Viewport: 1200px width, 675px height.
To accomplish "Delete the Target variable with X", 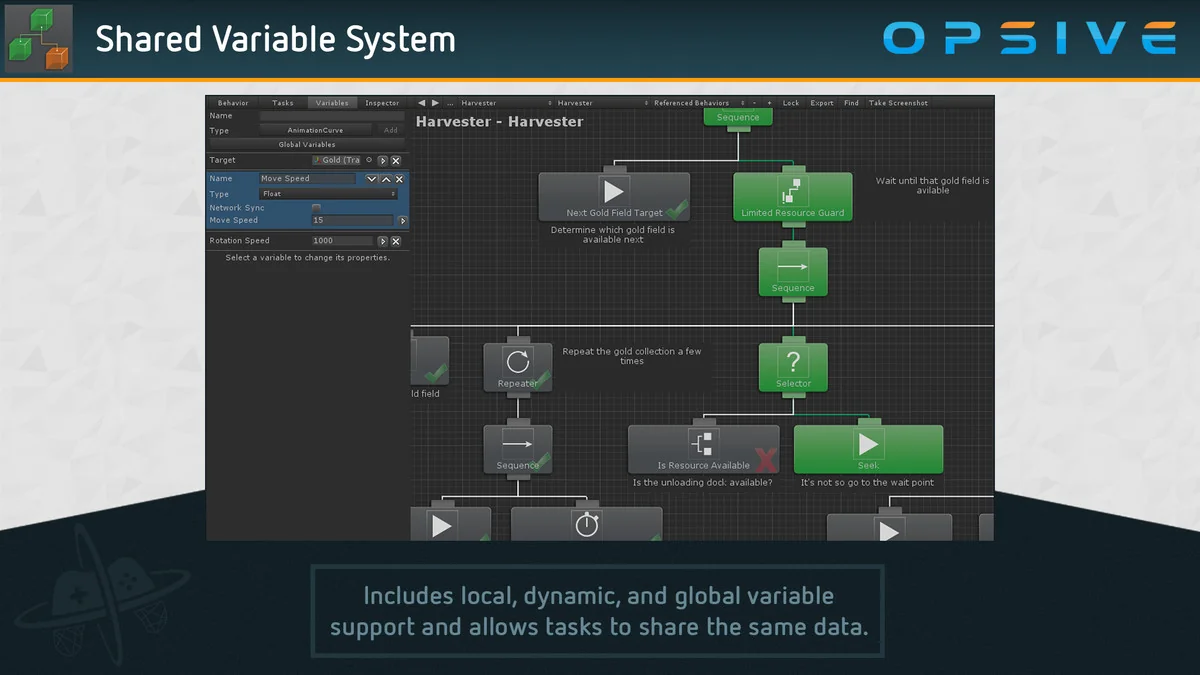I will (x=396, y=160).
